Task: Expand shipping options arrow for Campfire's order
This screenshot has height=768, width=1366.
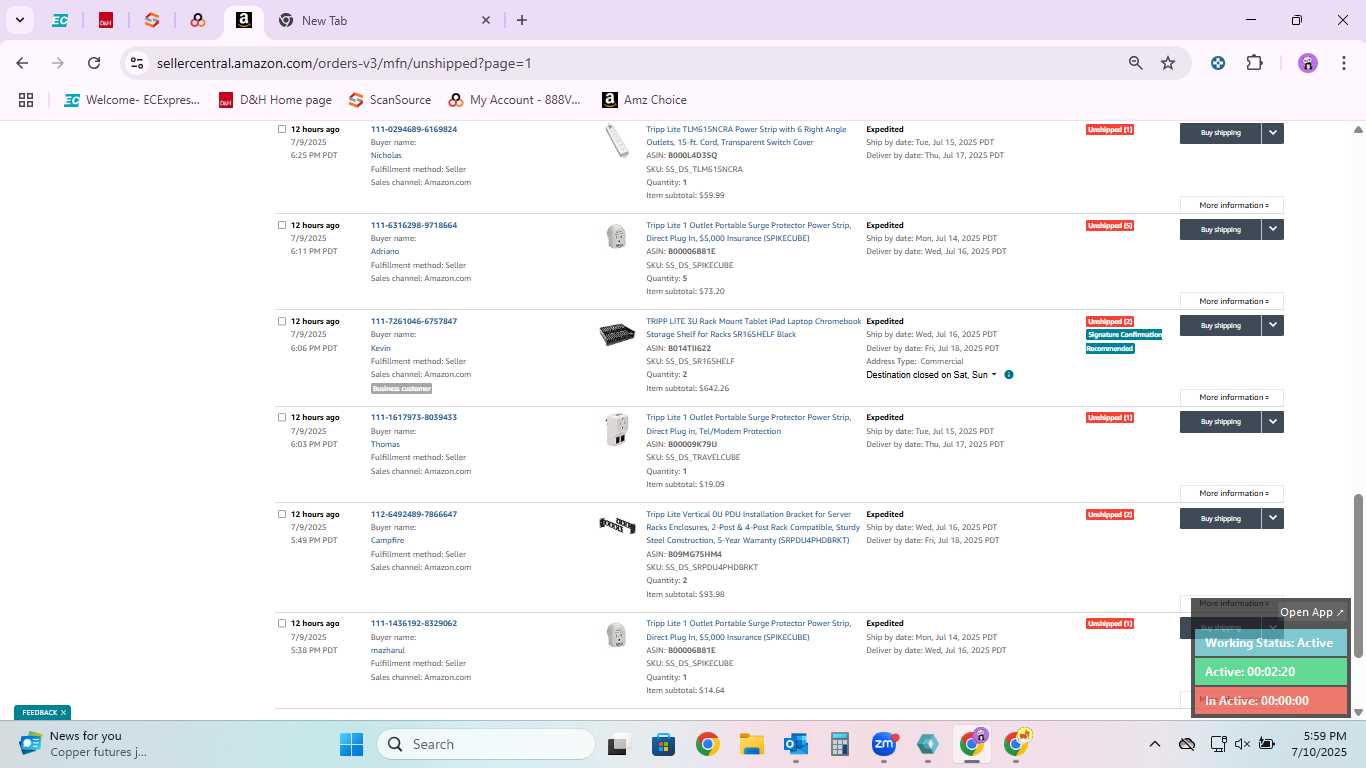Action: point(1272,518)
